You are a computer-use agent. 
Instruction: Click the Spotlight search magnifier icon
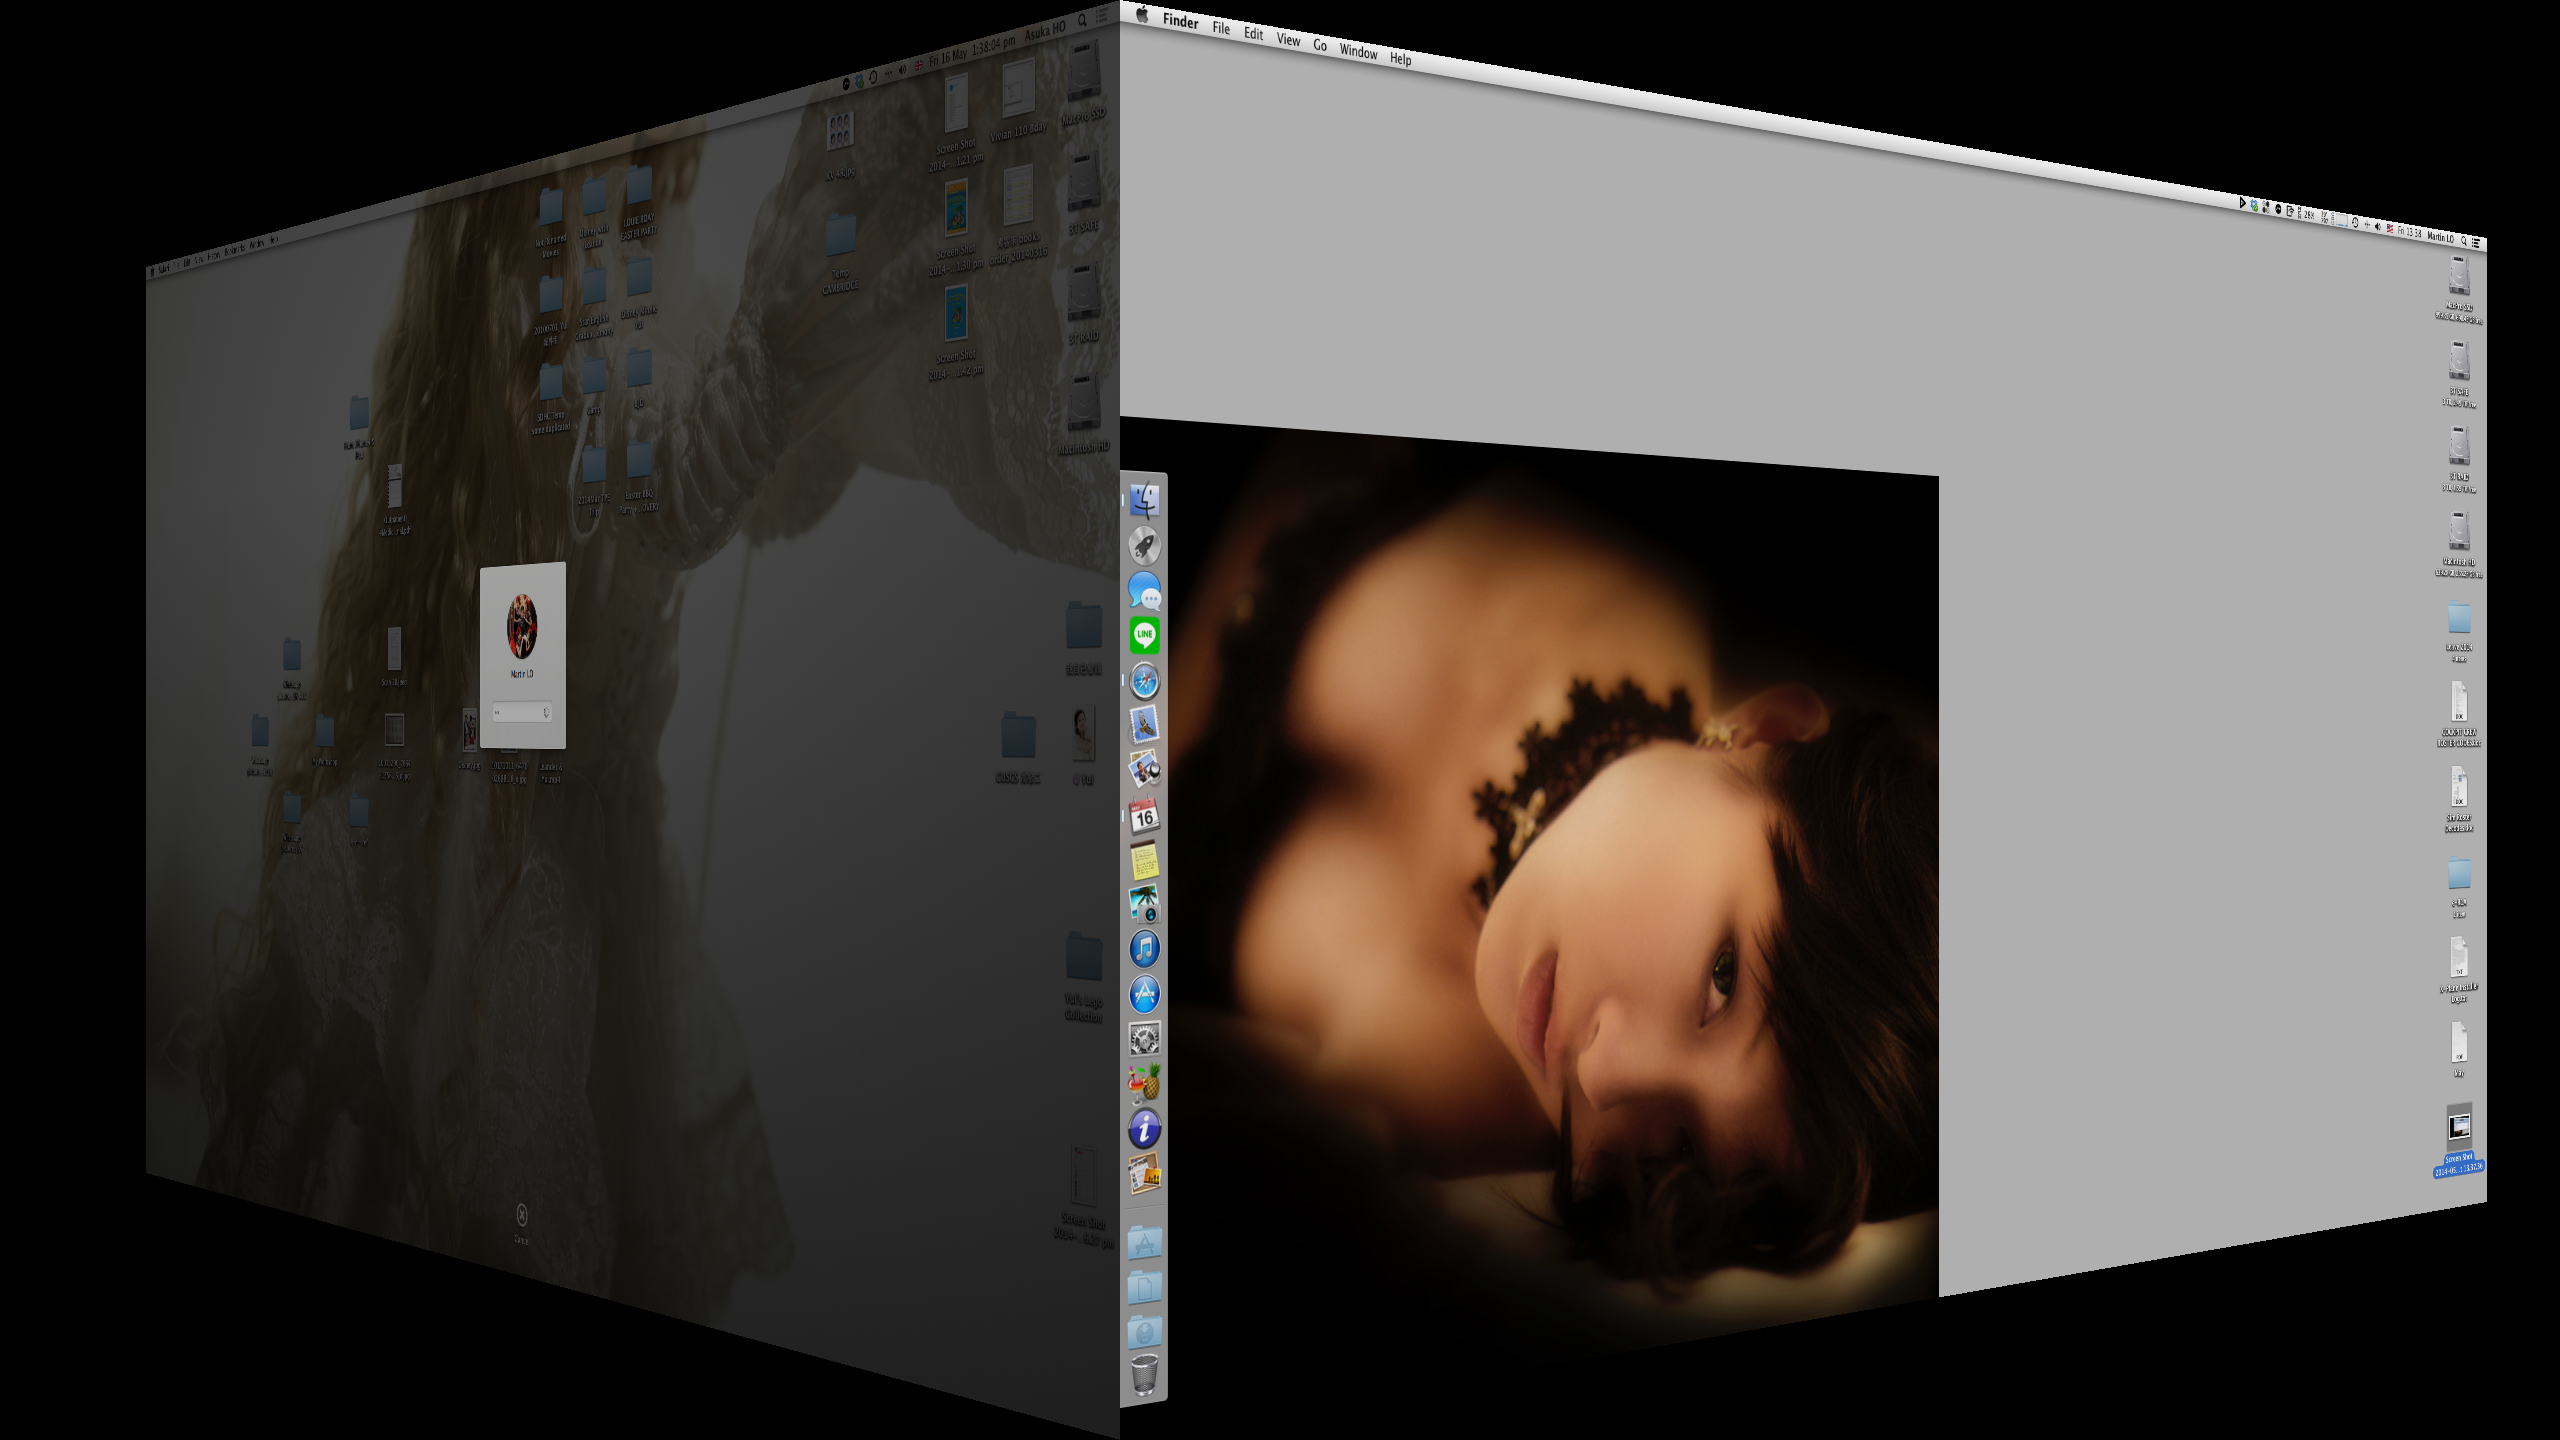pos(2464,240)
